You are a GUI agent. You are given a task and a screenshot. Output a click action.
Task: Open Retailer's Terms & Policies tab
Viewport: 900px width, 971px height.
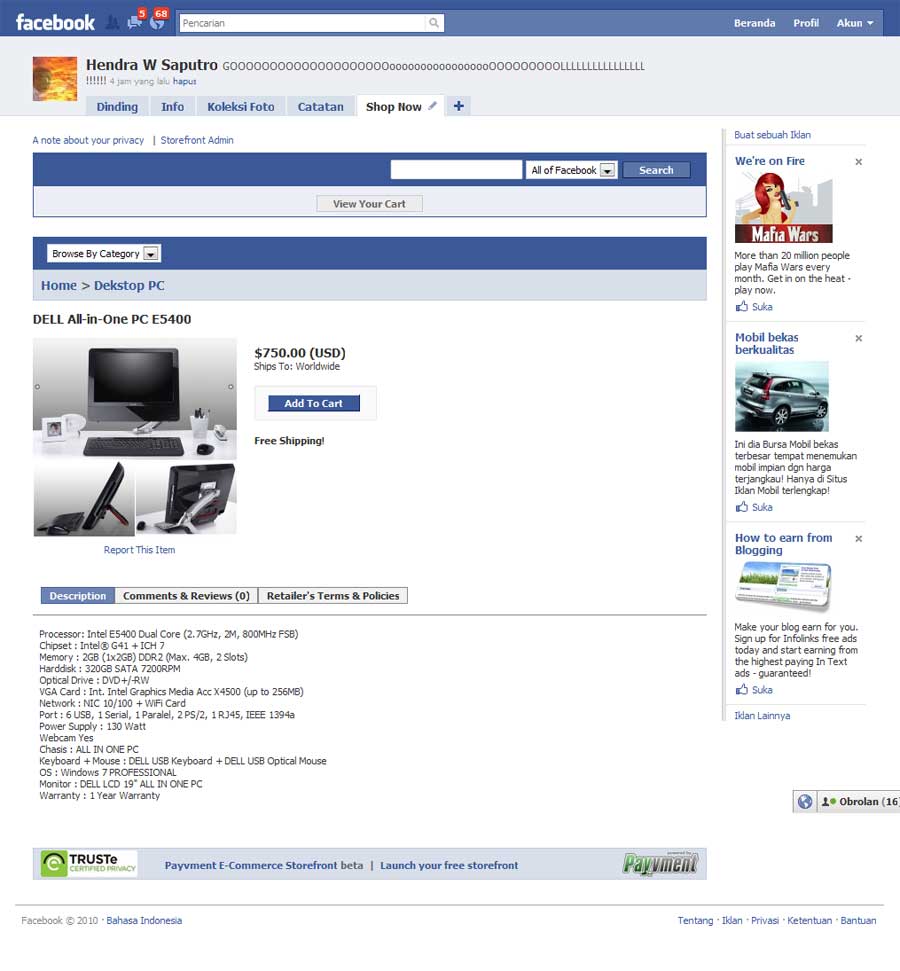[x=333, y=596]
